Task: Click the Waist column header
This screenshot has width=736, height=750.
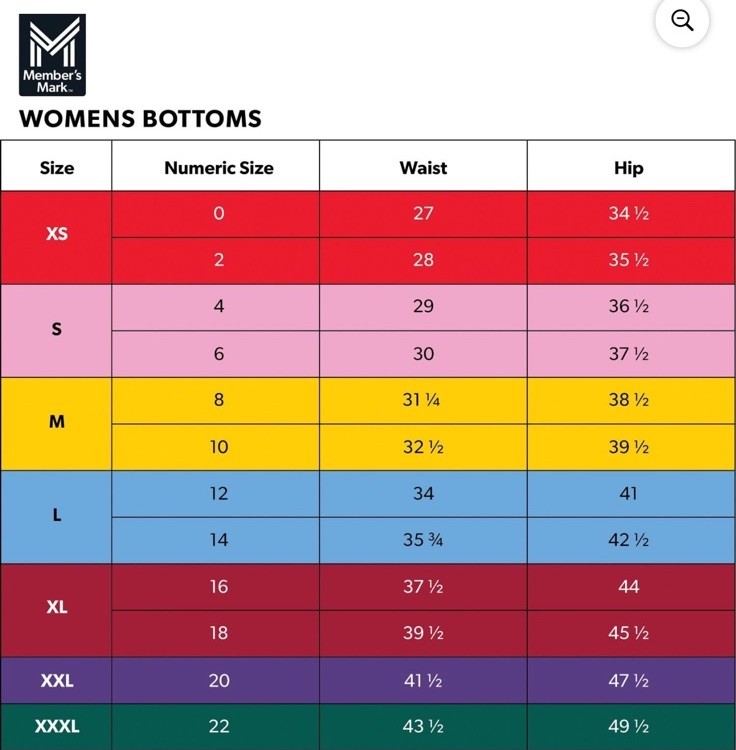Action: click(423, 167)
